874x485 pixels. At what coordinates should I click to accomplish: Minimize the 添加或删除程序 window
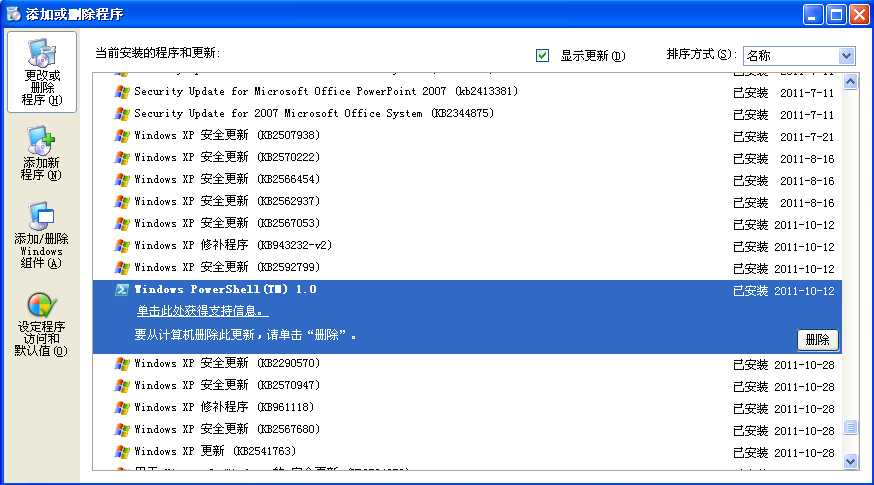[x=813, y=14]
